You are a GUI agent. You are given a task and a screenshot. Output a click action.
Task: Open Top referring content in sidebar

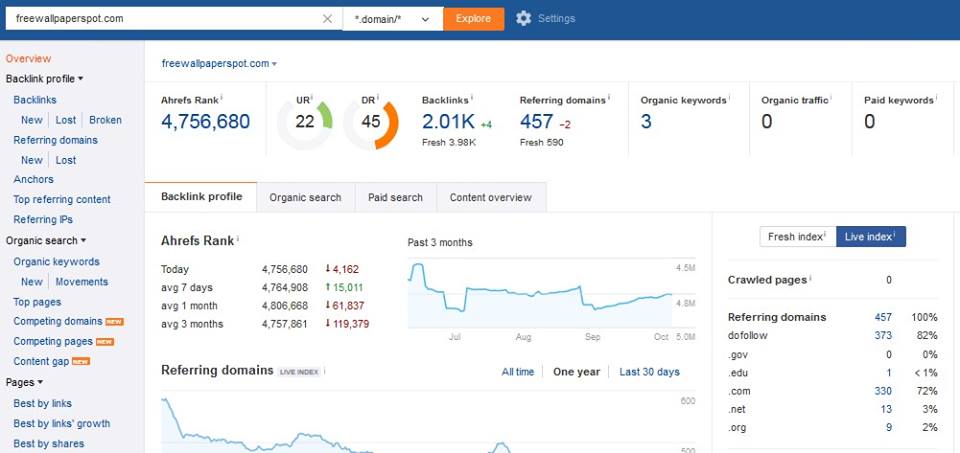click(x=62, y=199)
